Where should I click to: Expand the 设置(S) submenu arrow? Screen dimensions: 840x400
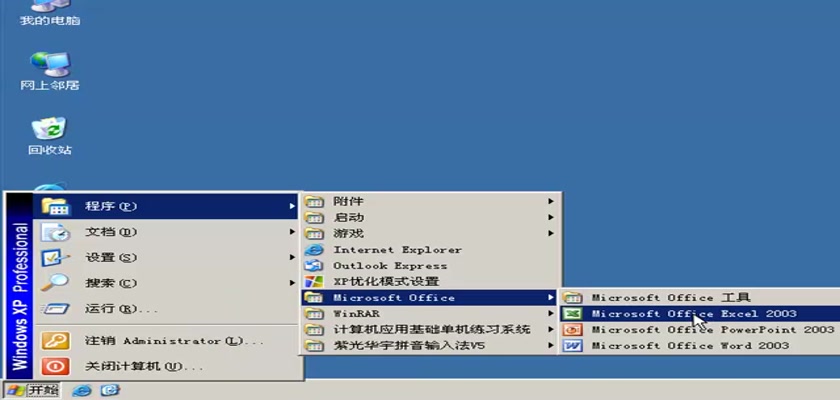[292, 258]
